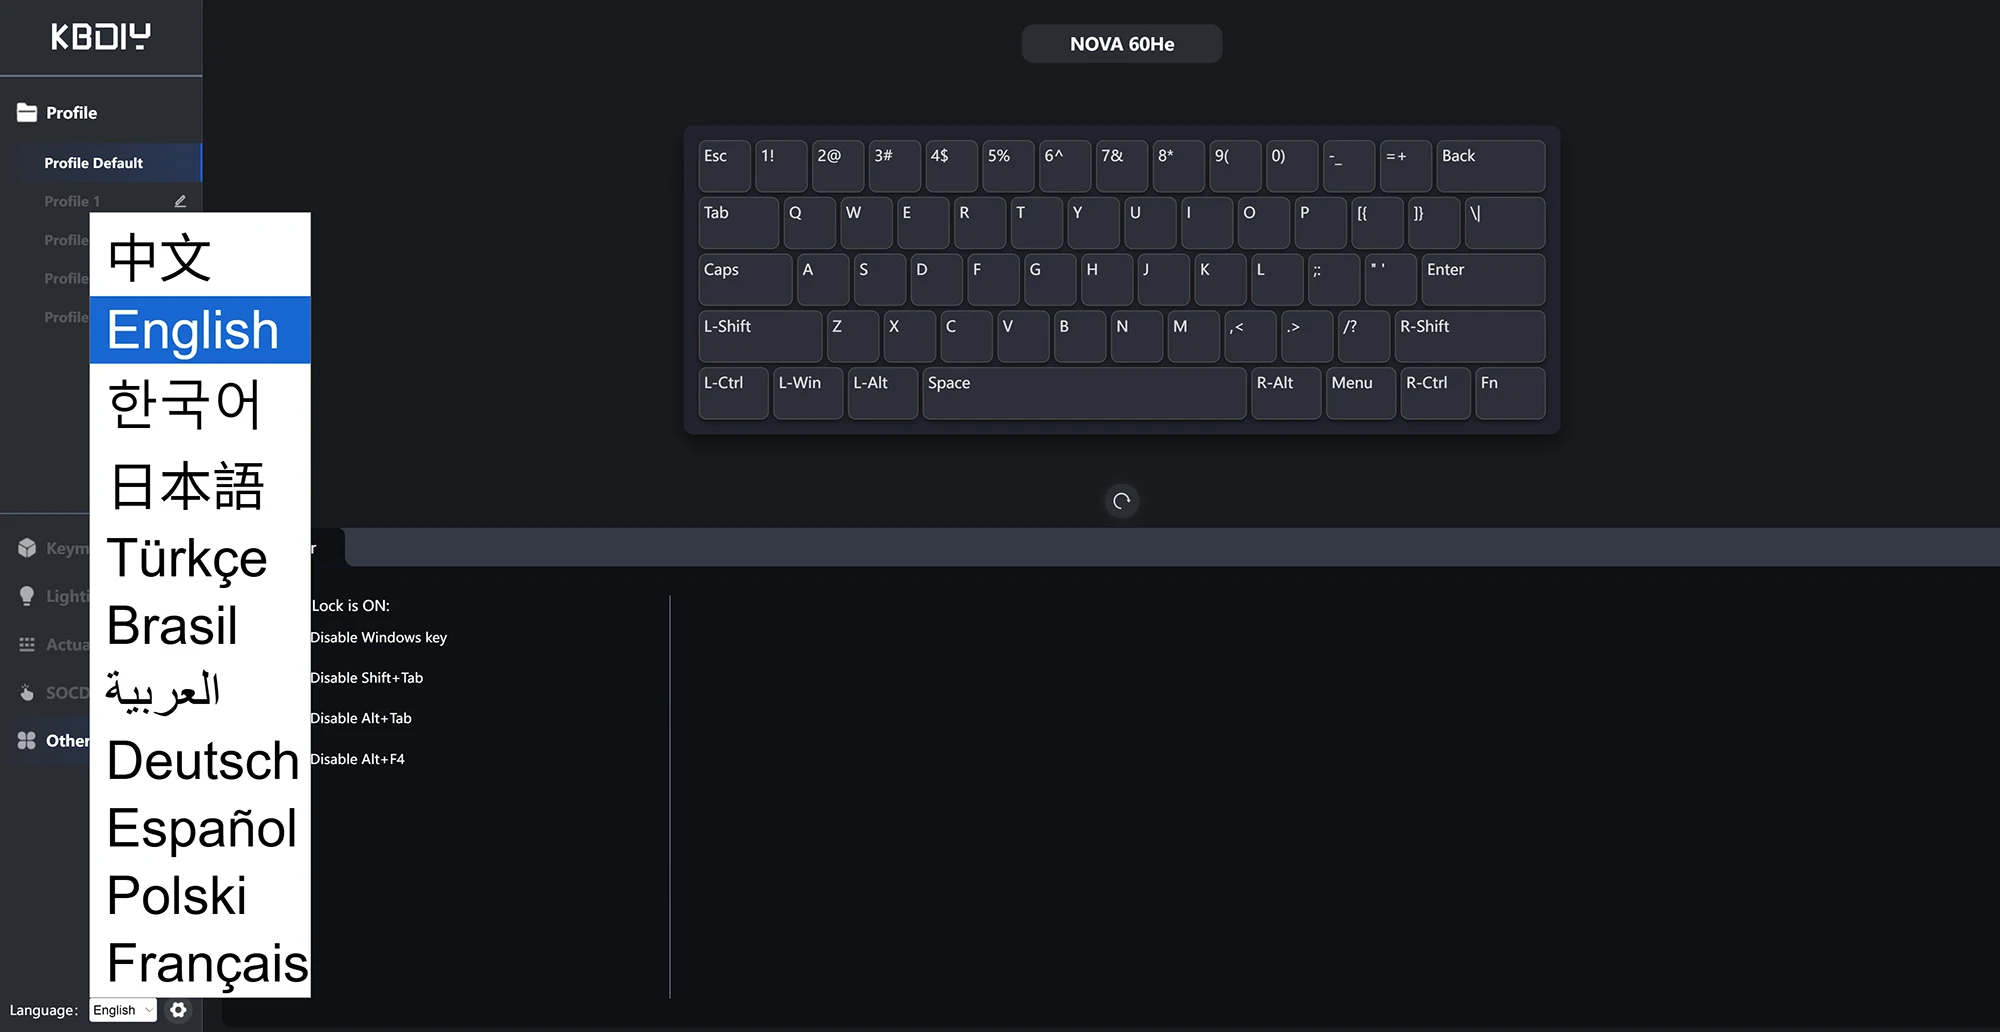This screenshot has height=1032, width=2000.
Task: Click the L-Win key on virtual keyboard
Action: 808,393
